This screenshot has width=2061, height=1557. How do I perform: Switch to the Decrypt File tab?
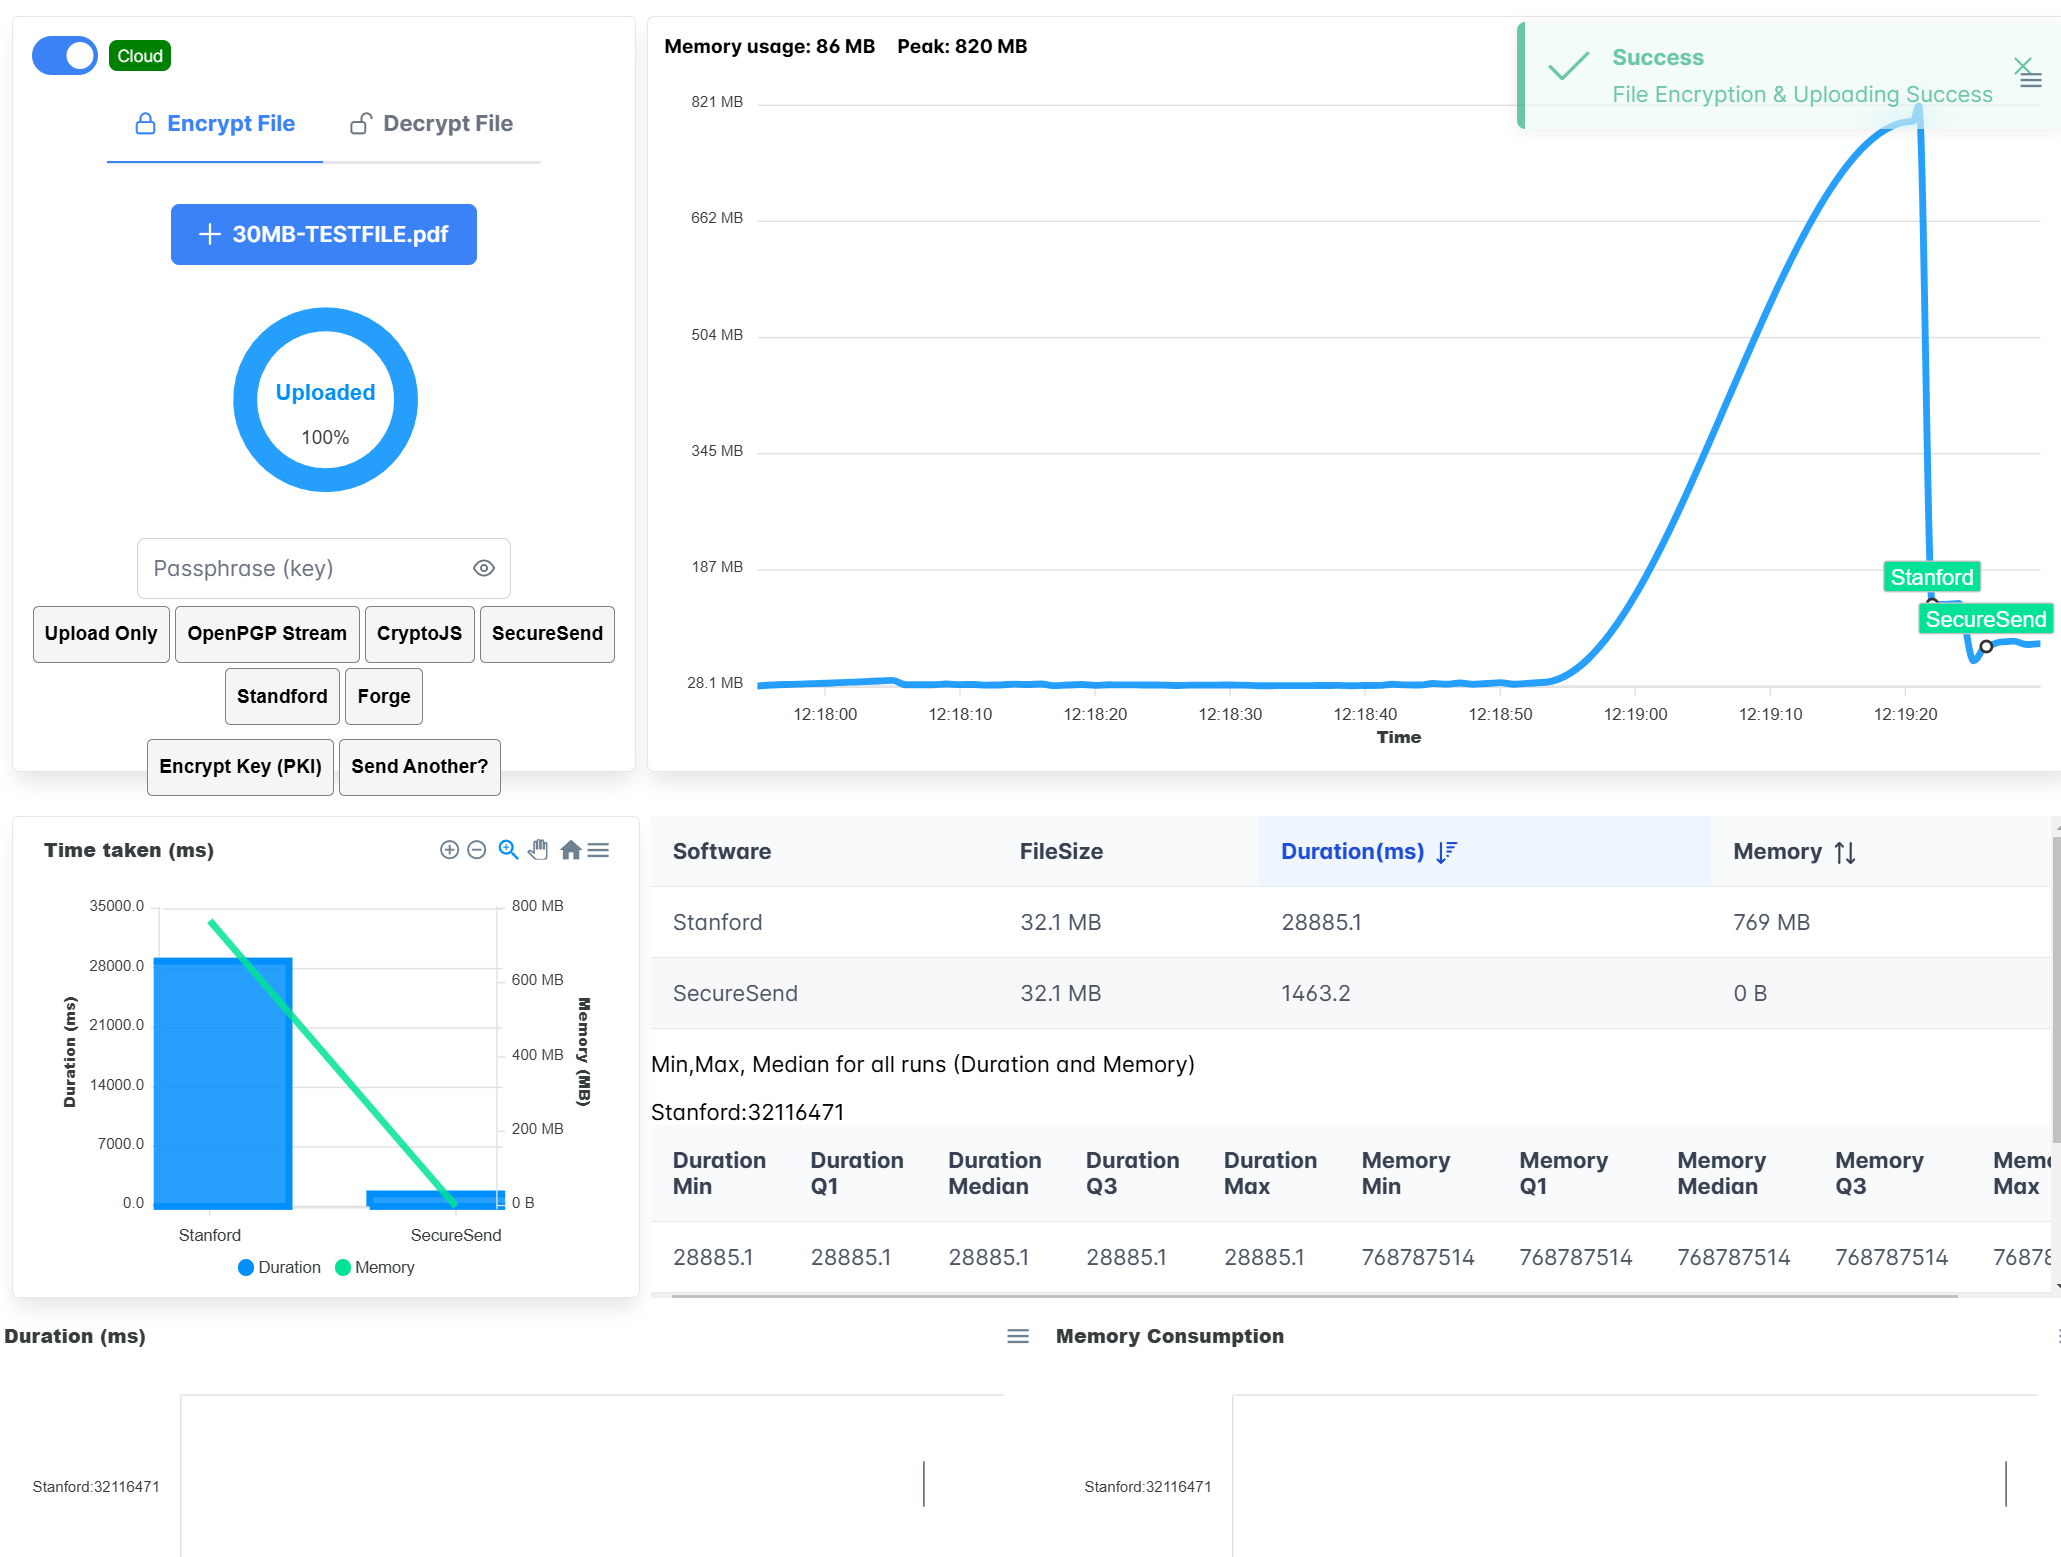tap(431, 124)
